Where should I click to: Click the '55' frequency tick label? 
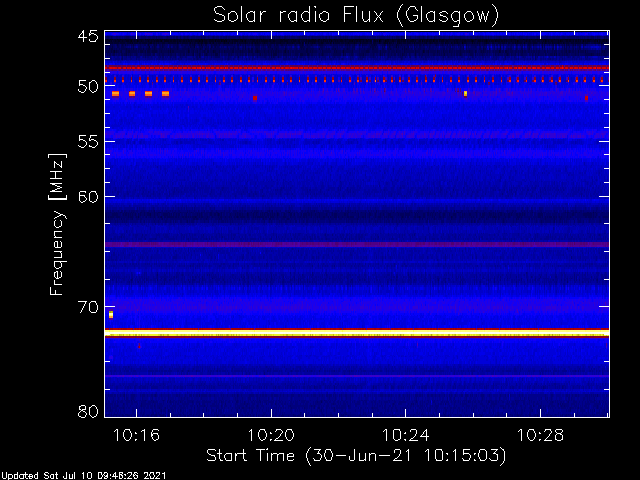coord(88,142)
